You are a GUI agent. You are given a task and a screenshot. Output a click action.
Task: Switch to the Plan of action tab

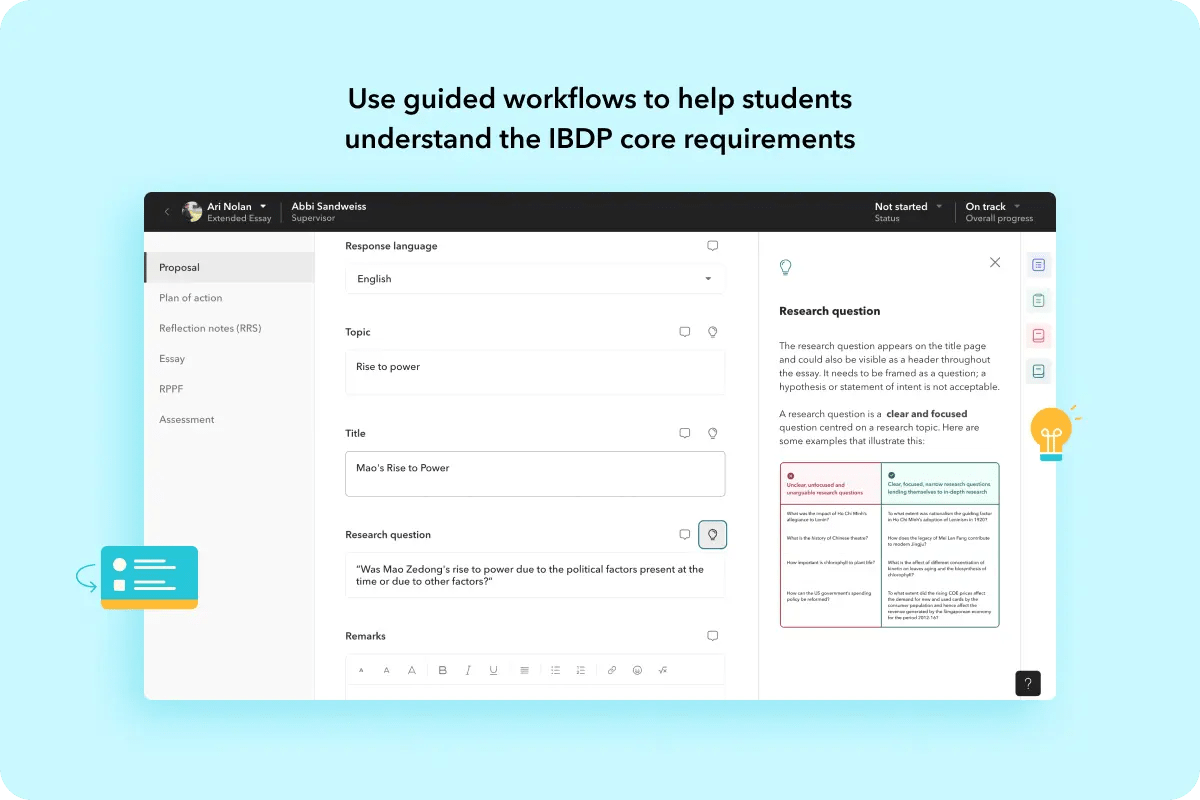[x=190, y=297]
